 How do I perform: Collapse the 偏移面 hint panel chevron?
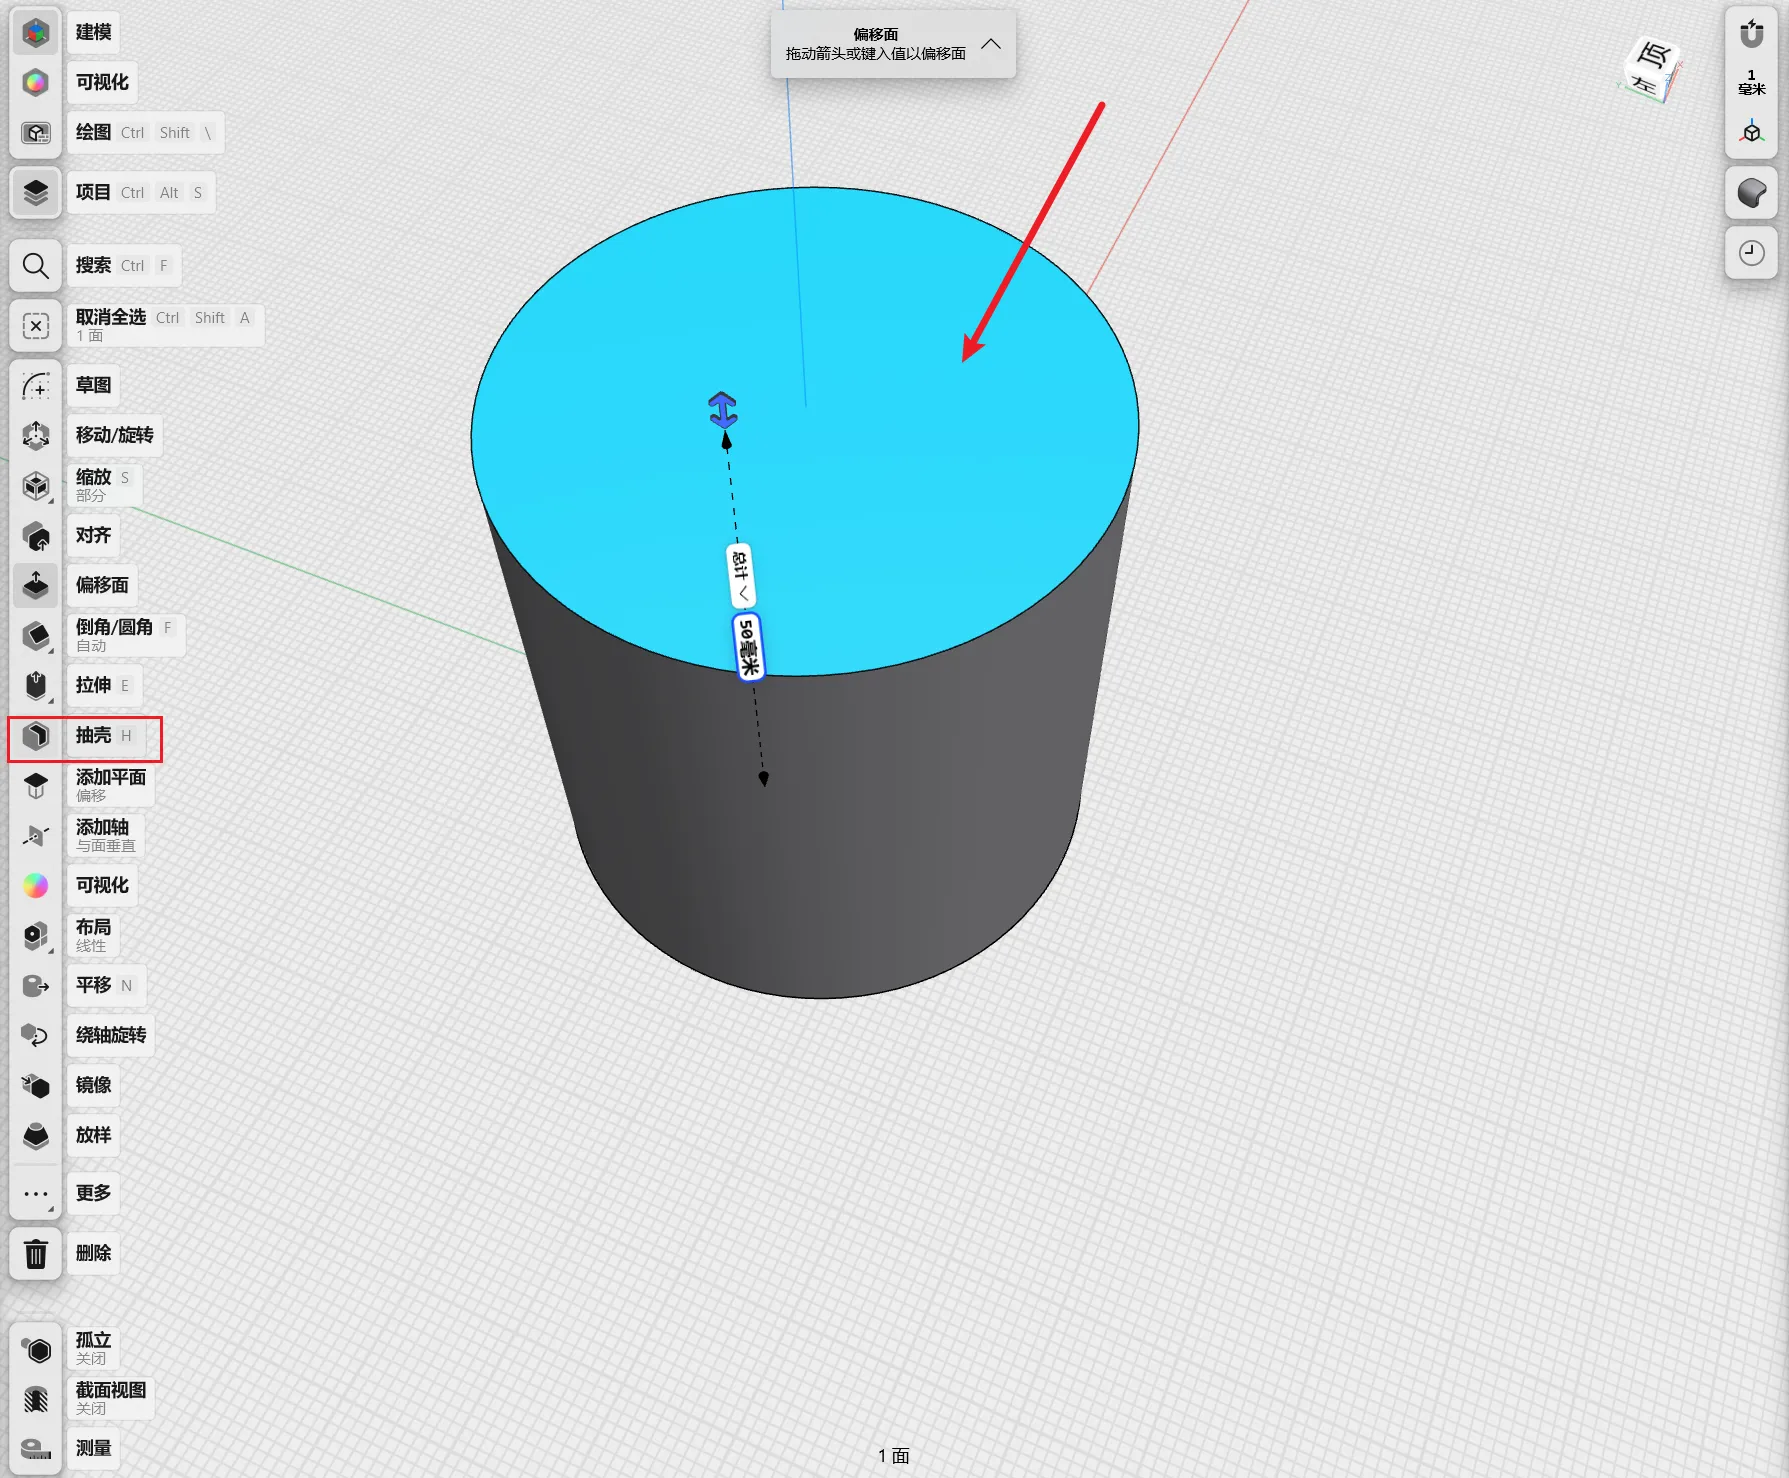991,44
